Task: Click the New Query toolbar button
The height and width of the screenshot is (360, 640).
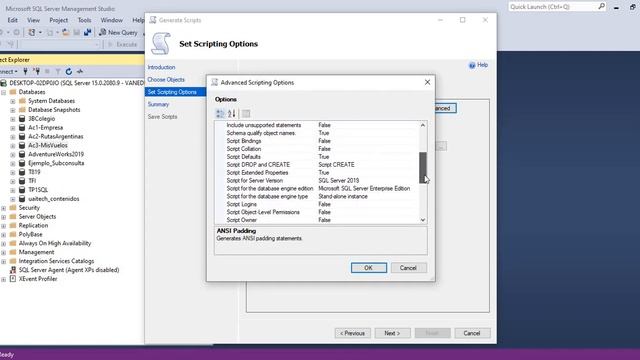Action: pyautogui.click(x=118, y=32)
